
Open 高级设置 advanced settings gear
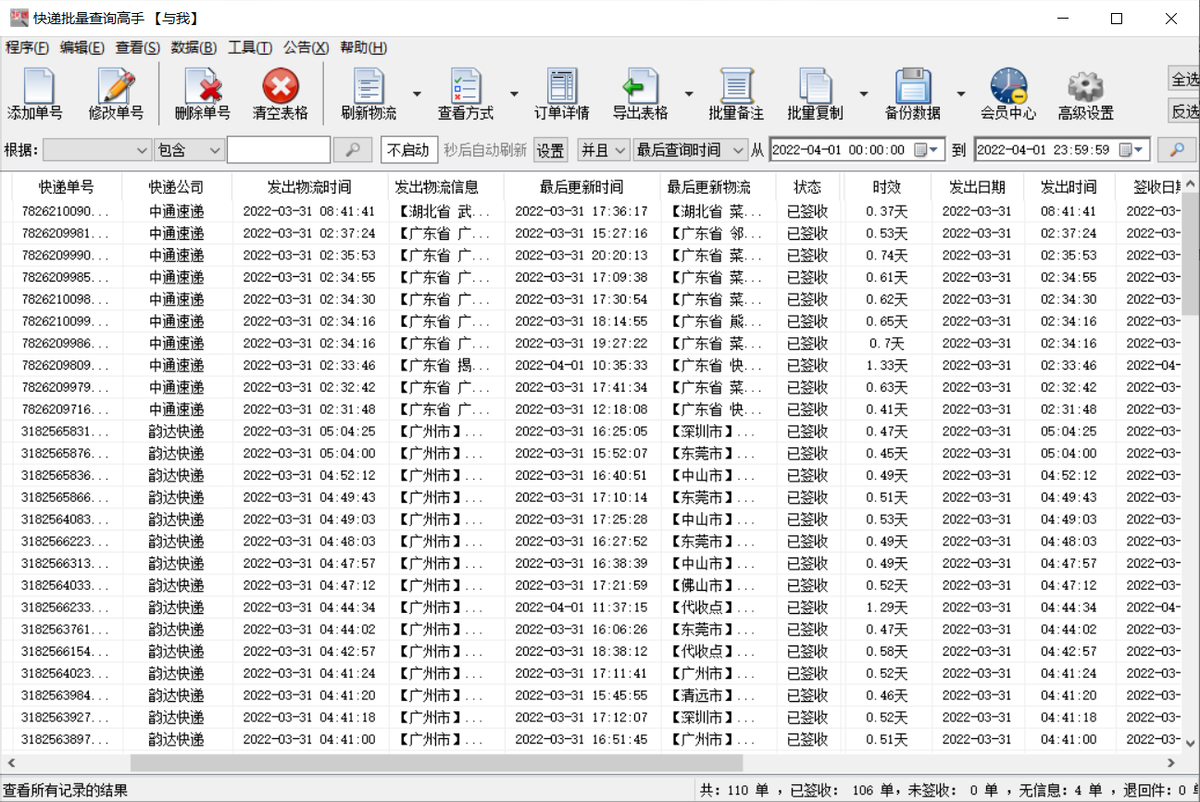click(x=1086, y=94)
